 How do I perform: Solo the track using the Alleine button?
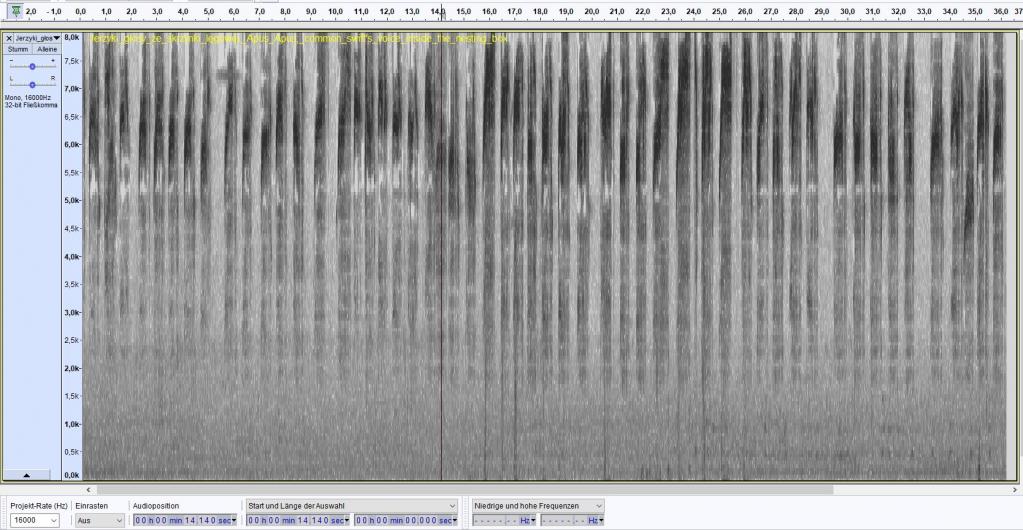46,49
